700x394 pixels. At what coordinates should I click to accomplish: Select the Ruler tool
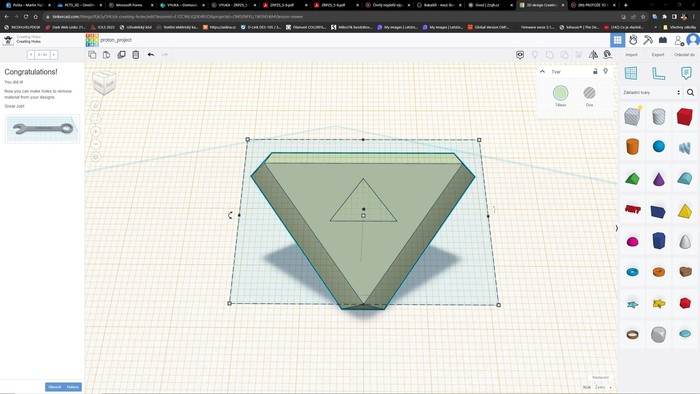658,73
